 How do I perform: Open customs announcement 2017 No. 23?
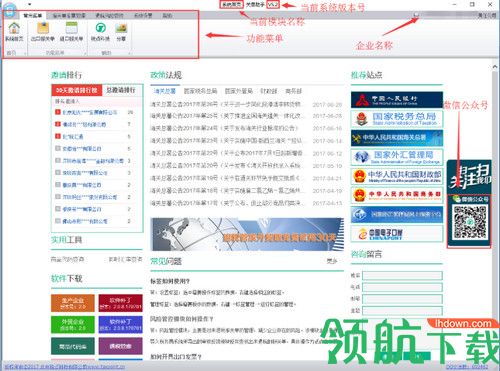(226, 141)
